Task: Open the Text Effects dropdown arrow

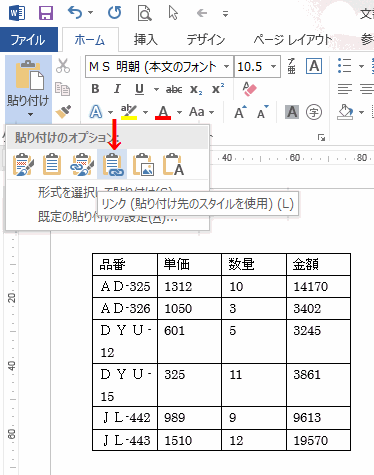Action: (111, 113)
